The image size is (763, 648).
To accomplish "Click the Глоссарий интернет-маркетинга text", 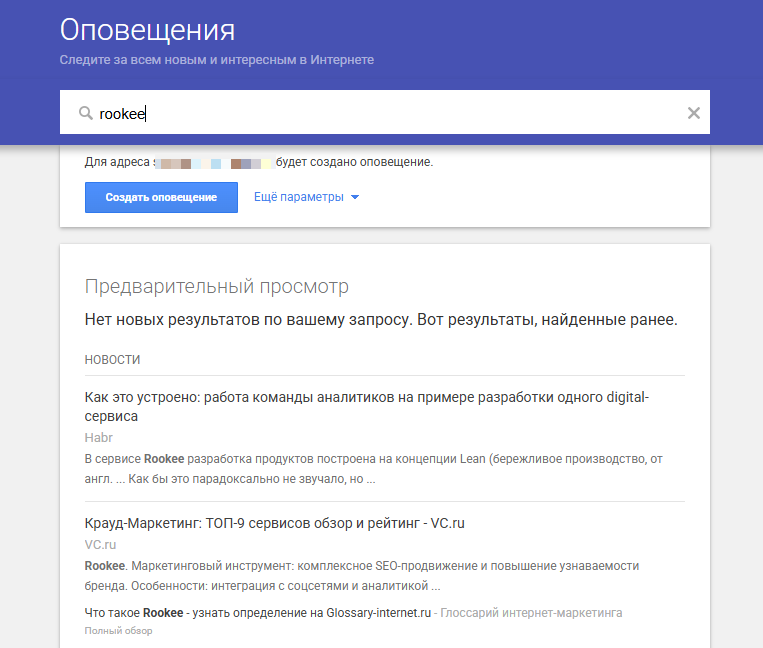I will [531, 612].
